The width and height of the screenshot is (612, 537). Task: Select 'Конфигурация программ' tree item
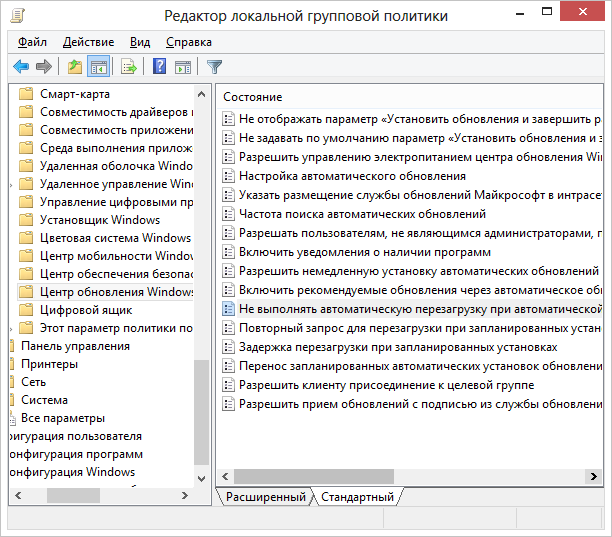point(76,454)
